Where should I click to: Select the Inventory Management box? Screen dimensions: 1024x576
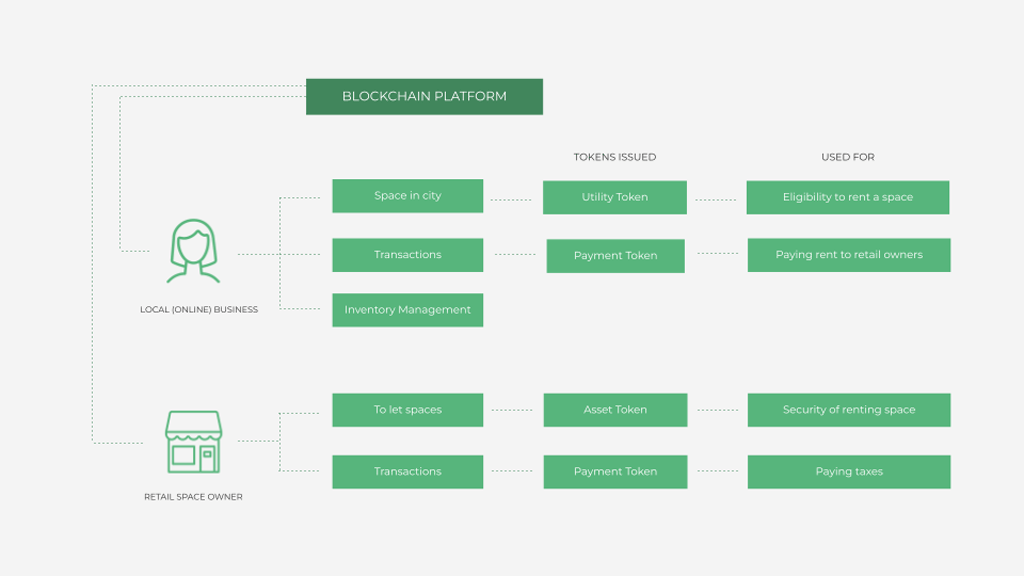407,310
